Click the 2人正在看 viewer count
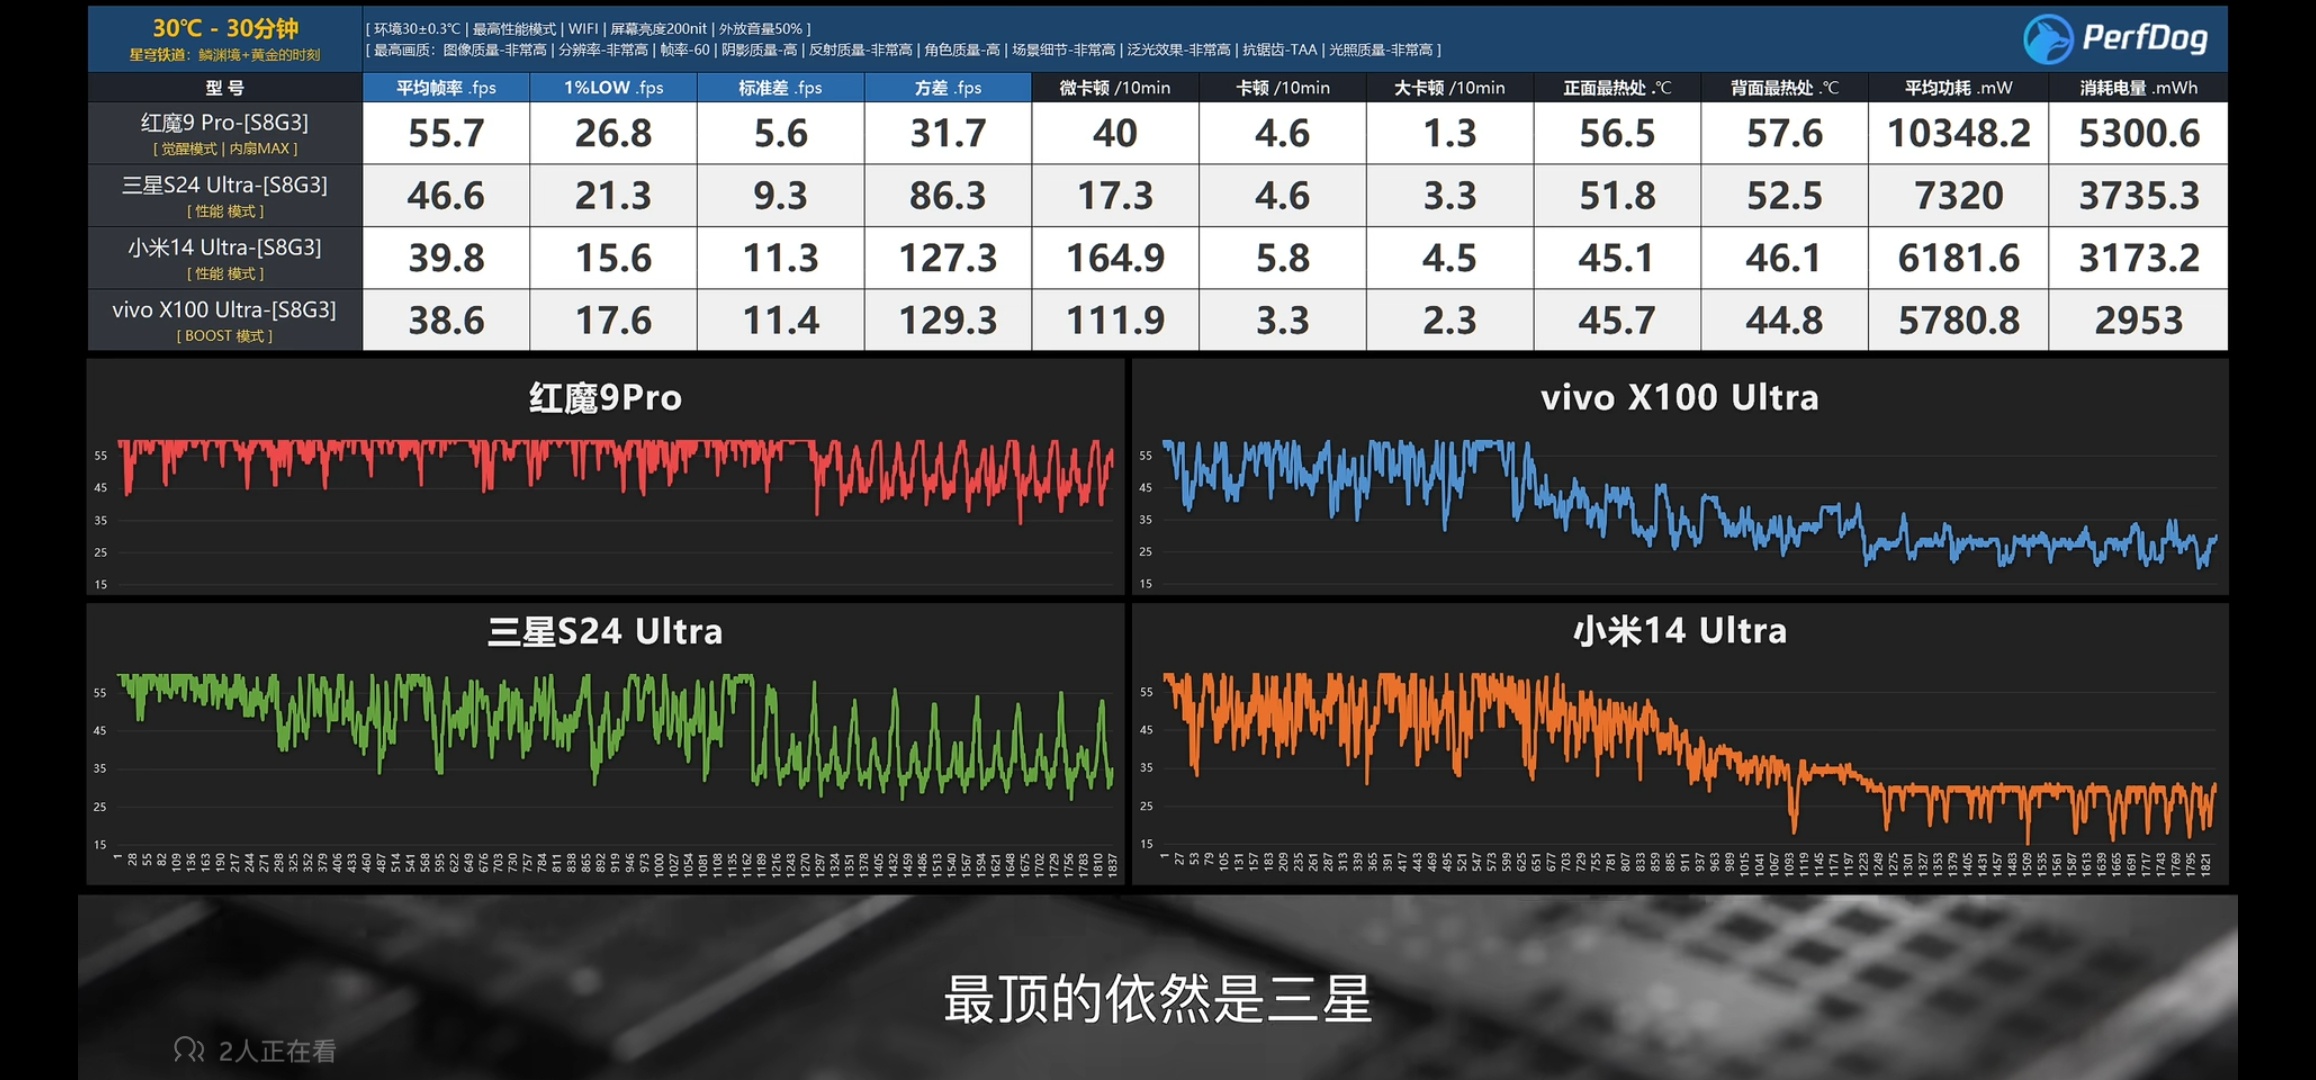Screen dimensions: 2316x1080 [x=277, y=1050]
